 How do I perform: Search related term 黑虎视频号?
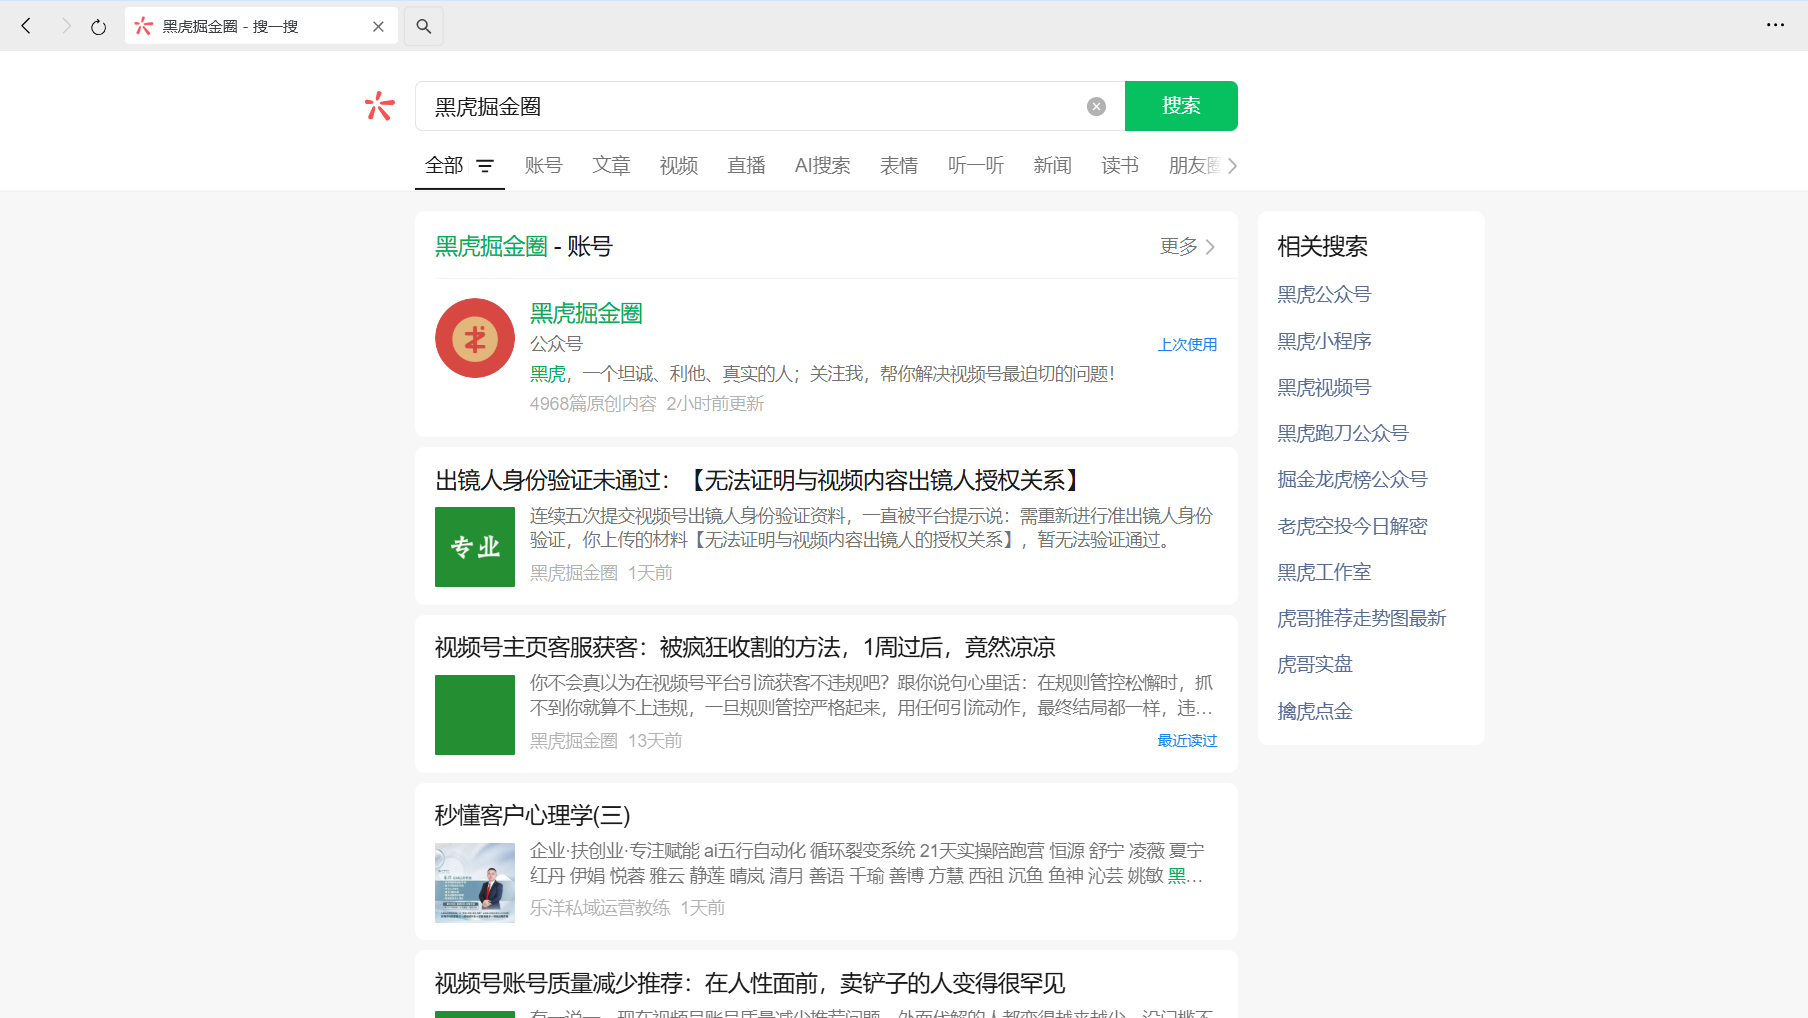pos(1324,387)
